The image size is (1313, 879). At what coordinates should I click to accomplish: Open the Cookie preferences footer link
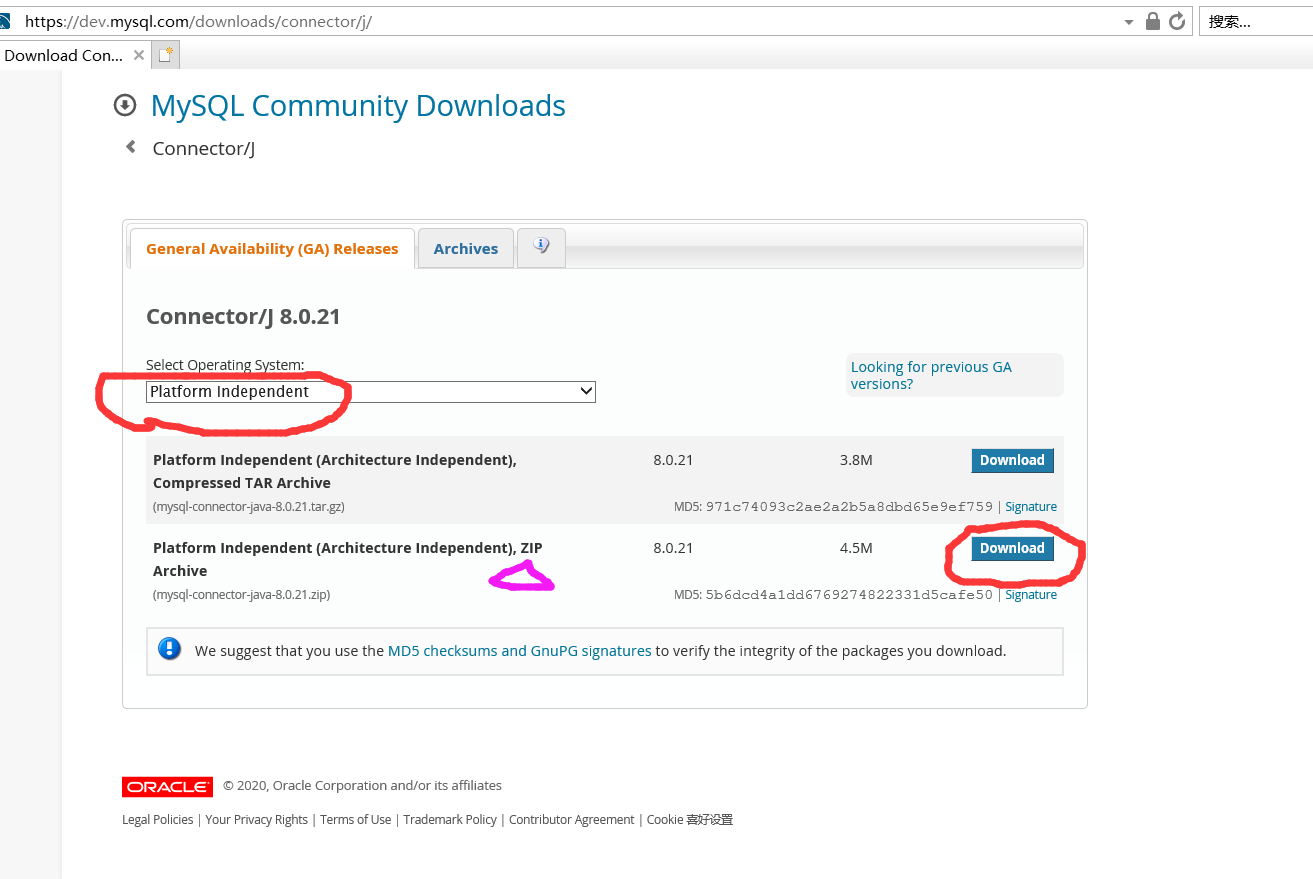click(690, 819)
